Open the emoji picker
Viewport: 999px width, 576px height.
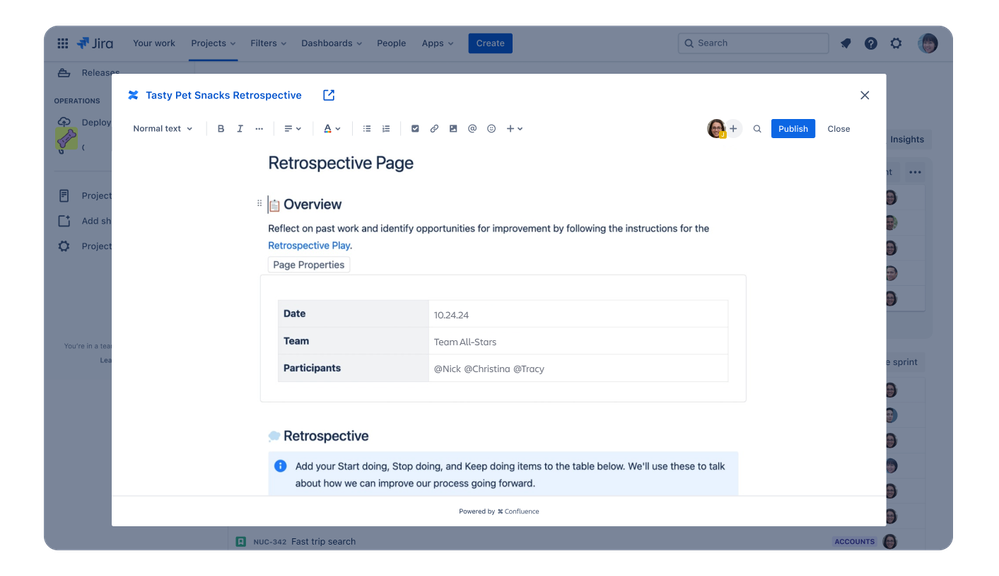[491, 128]
